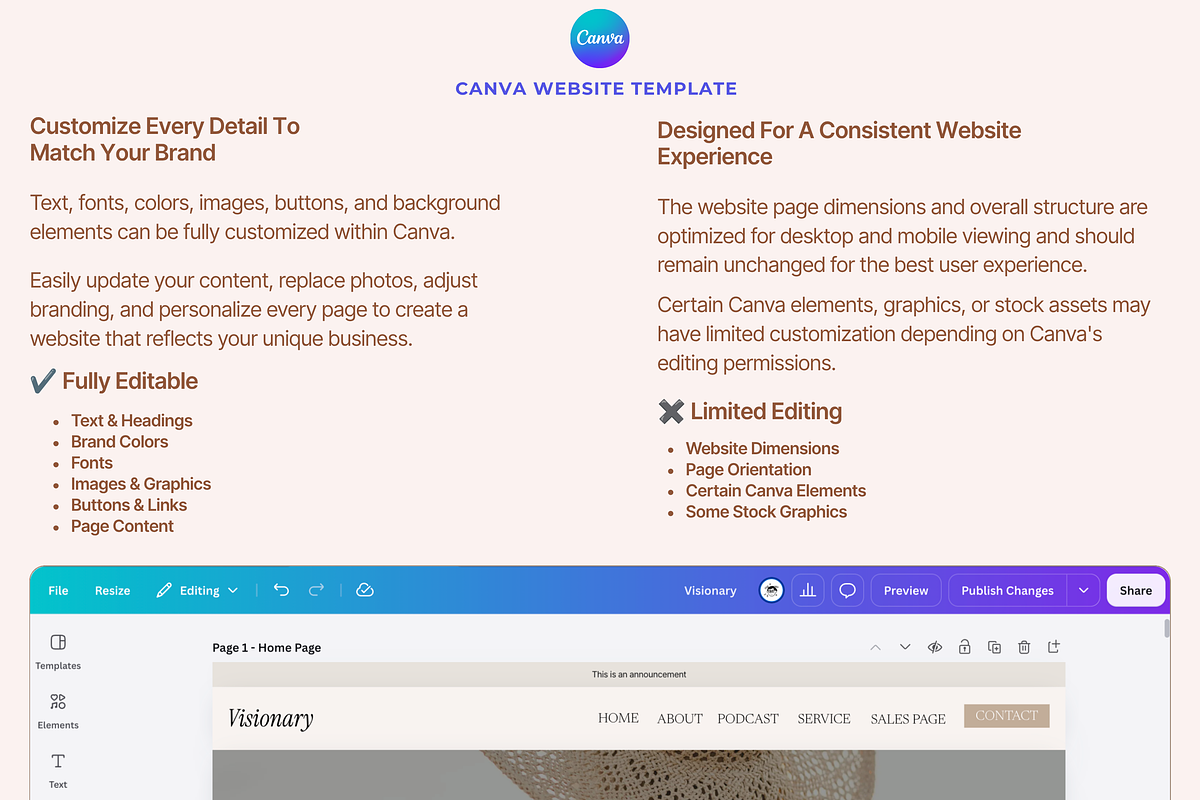
Task: Click the SERVICE nav link
Action: 824,718
